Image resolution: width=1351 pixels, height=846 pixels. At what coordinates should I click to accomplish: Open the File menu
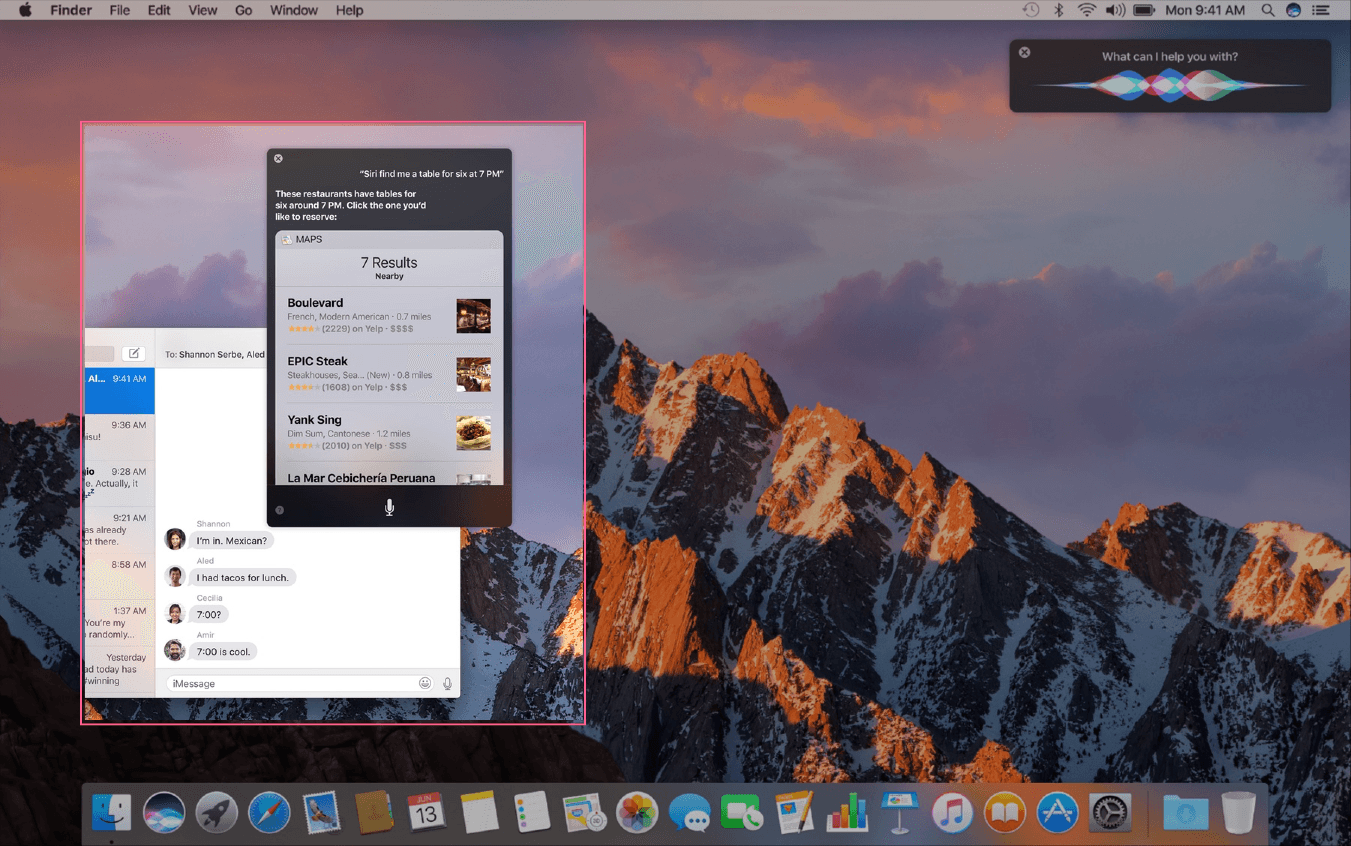coord(119,10)
